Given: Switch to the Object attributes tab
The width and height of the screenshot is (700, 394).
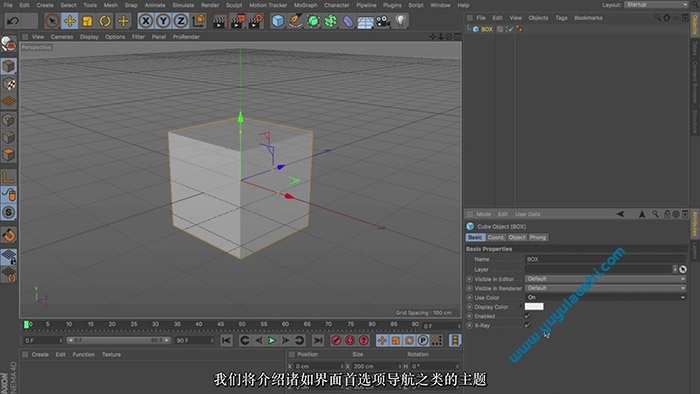Looking at the screenshot, I should coord(517,237).
